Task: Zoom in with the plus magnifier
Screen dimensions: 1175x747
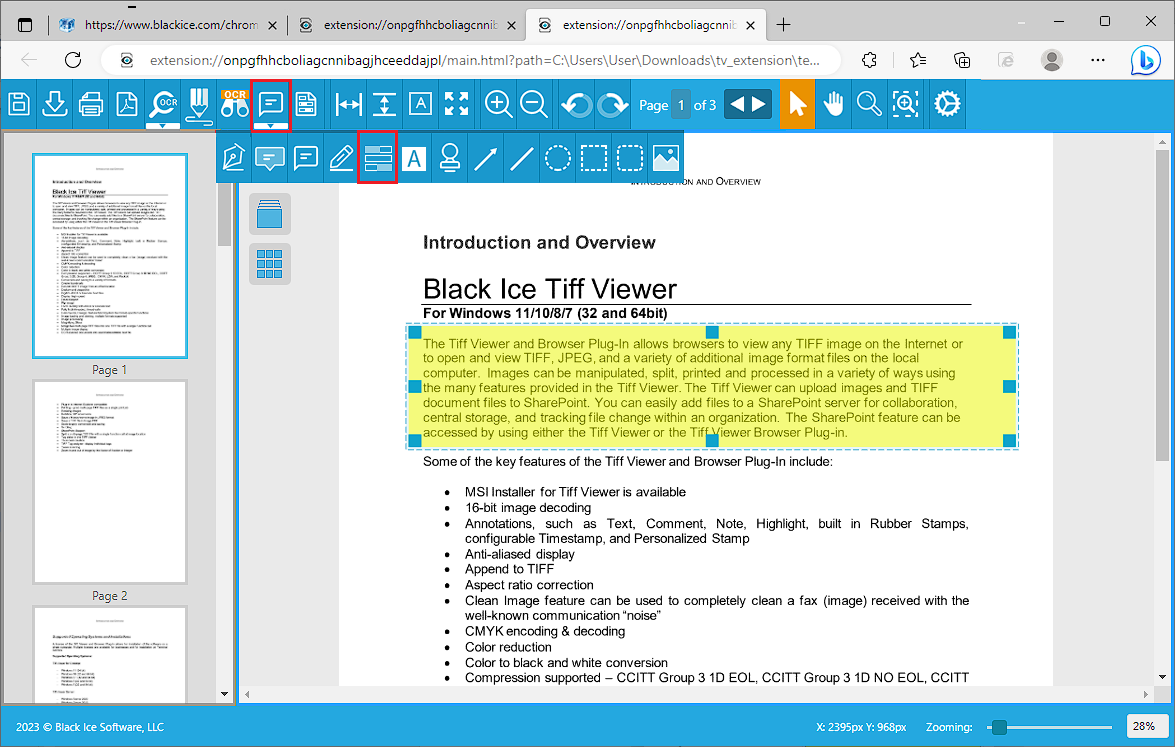Action: pos(498,104)
